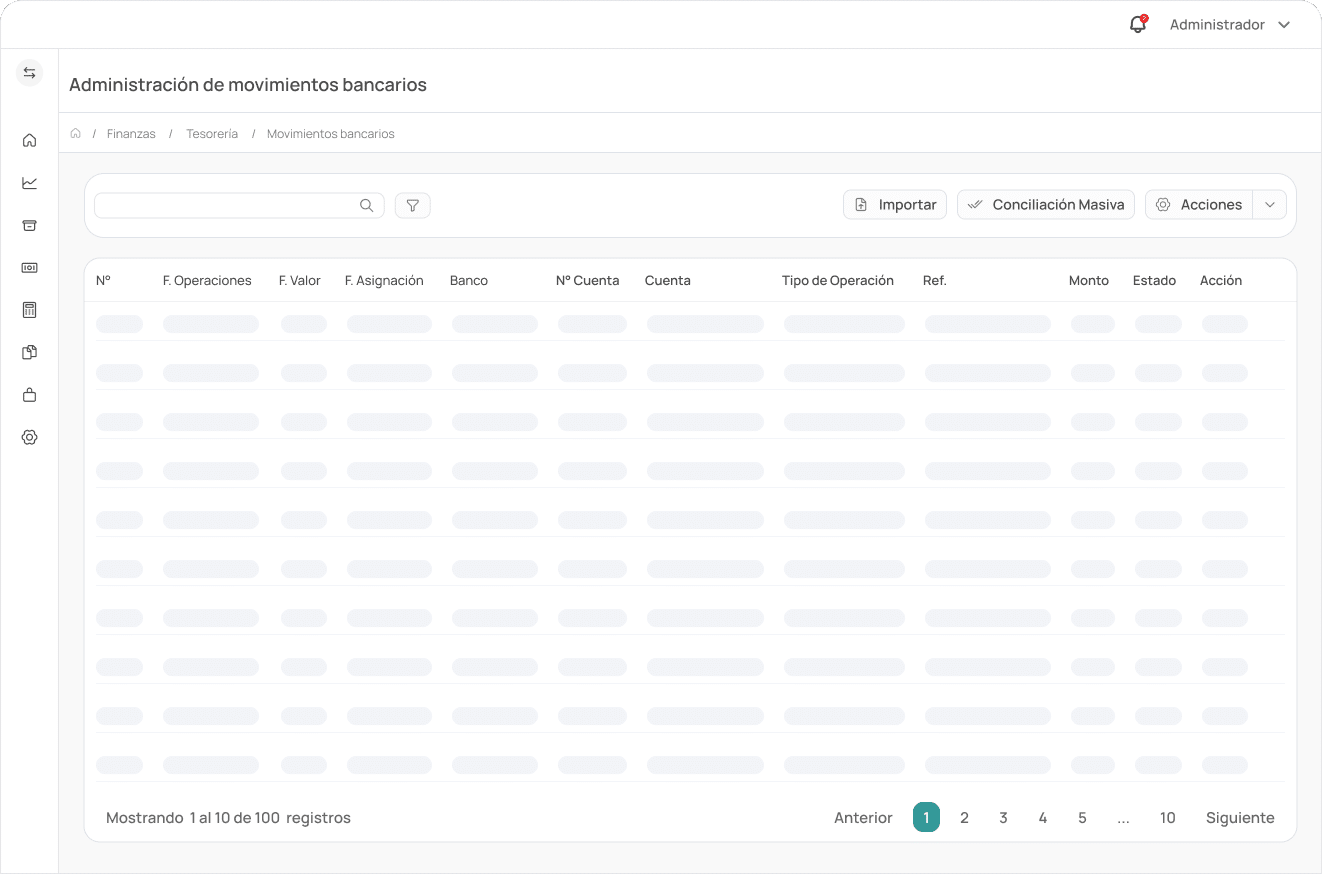Screen dimensions: 1322x874
Task: Click the Banco column header
Action: pyautogui.click(x=469, y=280)
